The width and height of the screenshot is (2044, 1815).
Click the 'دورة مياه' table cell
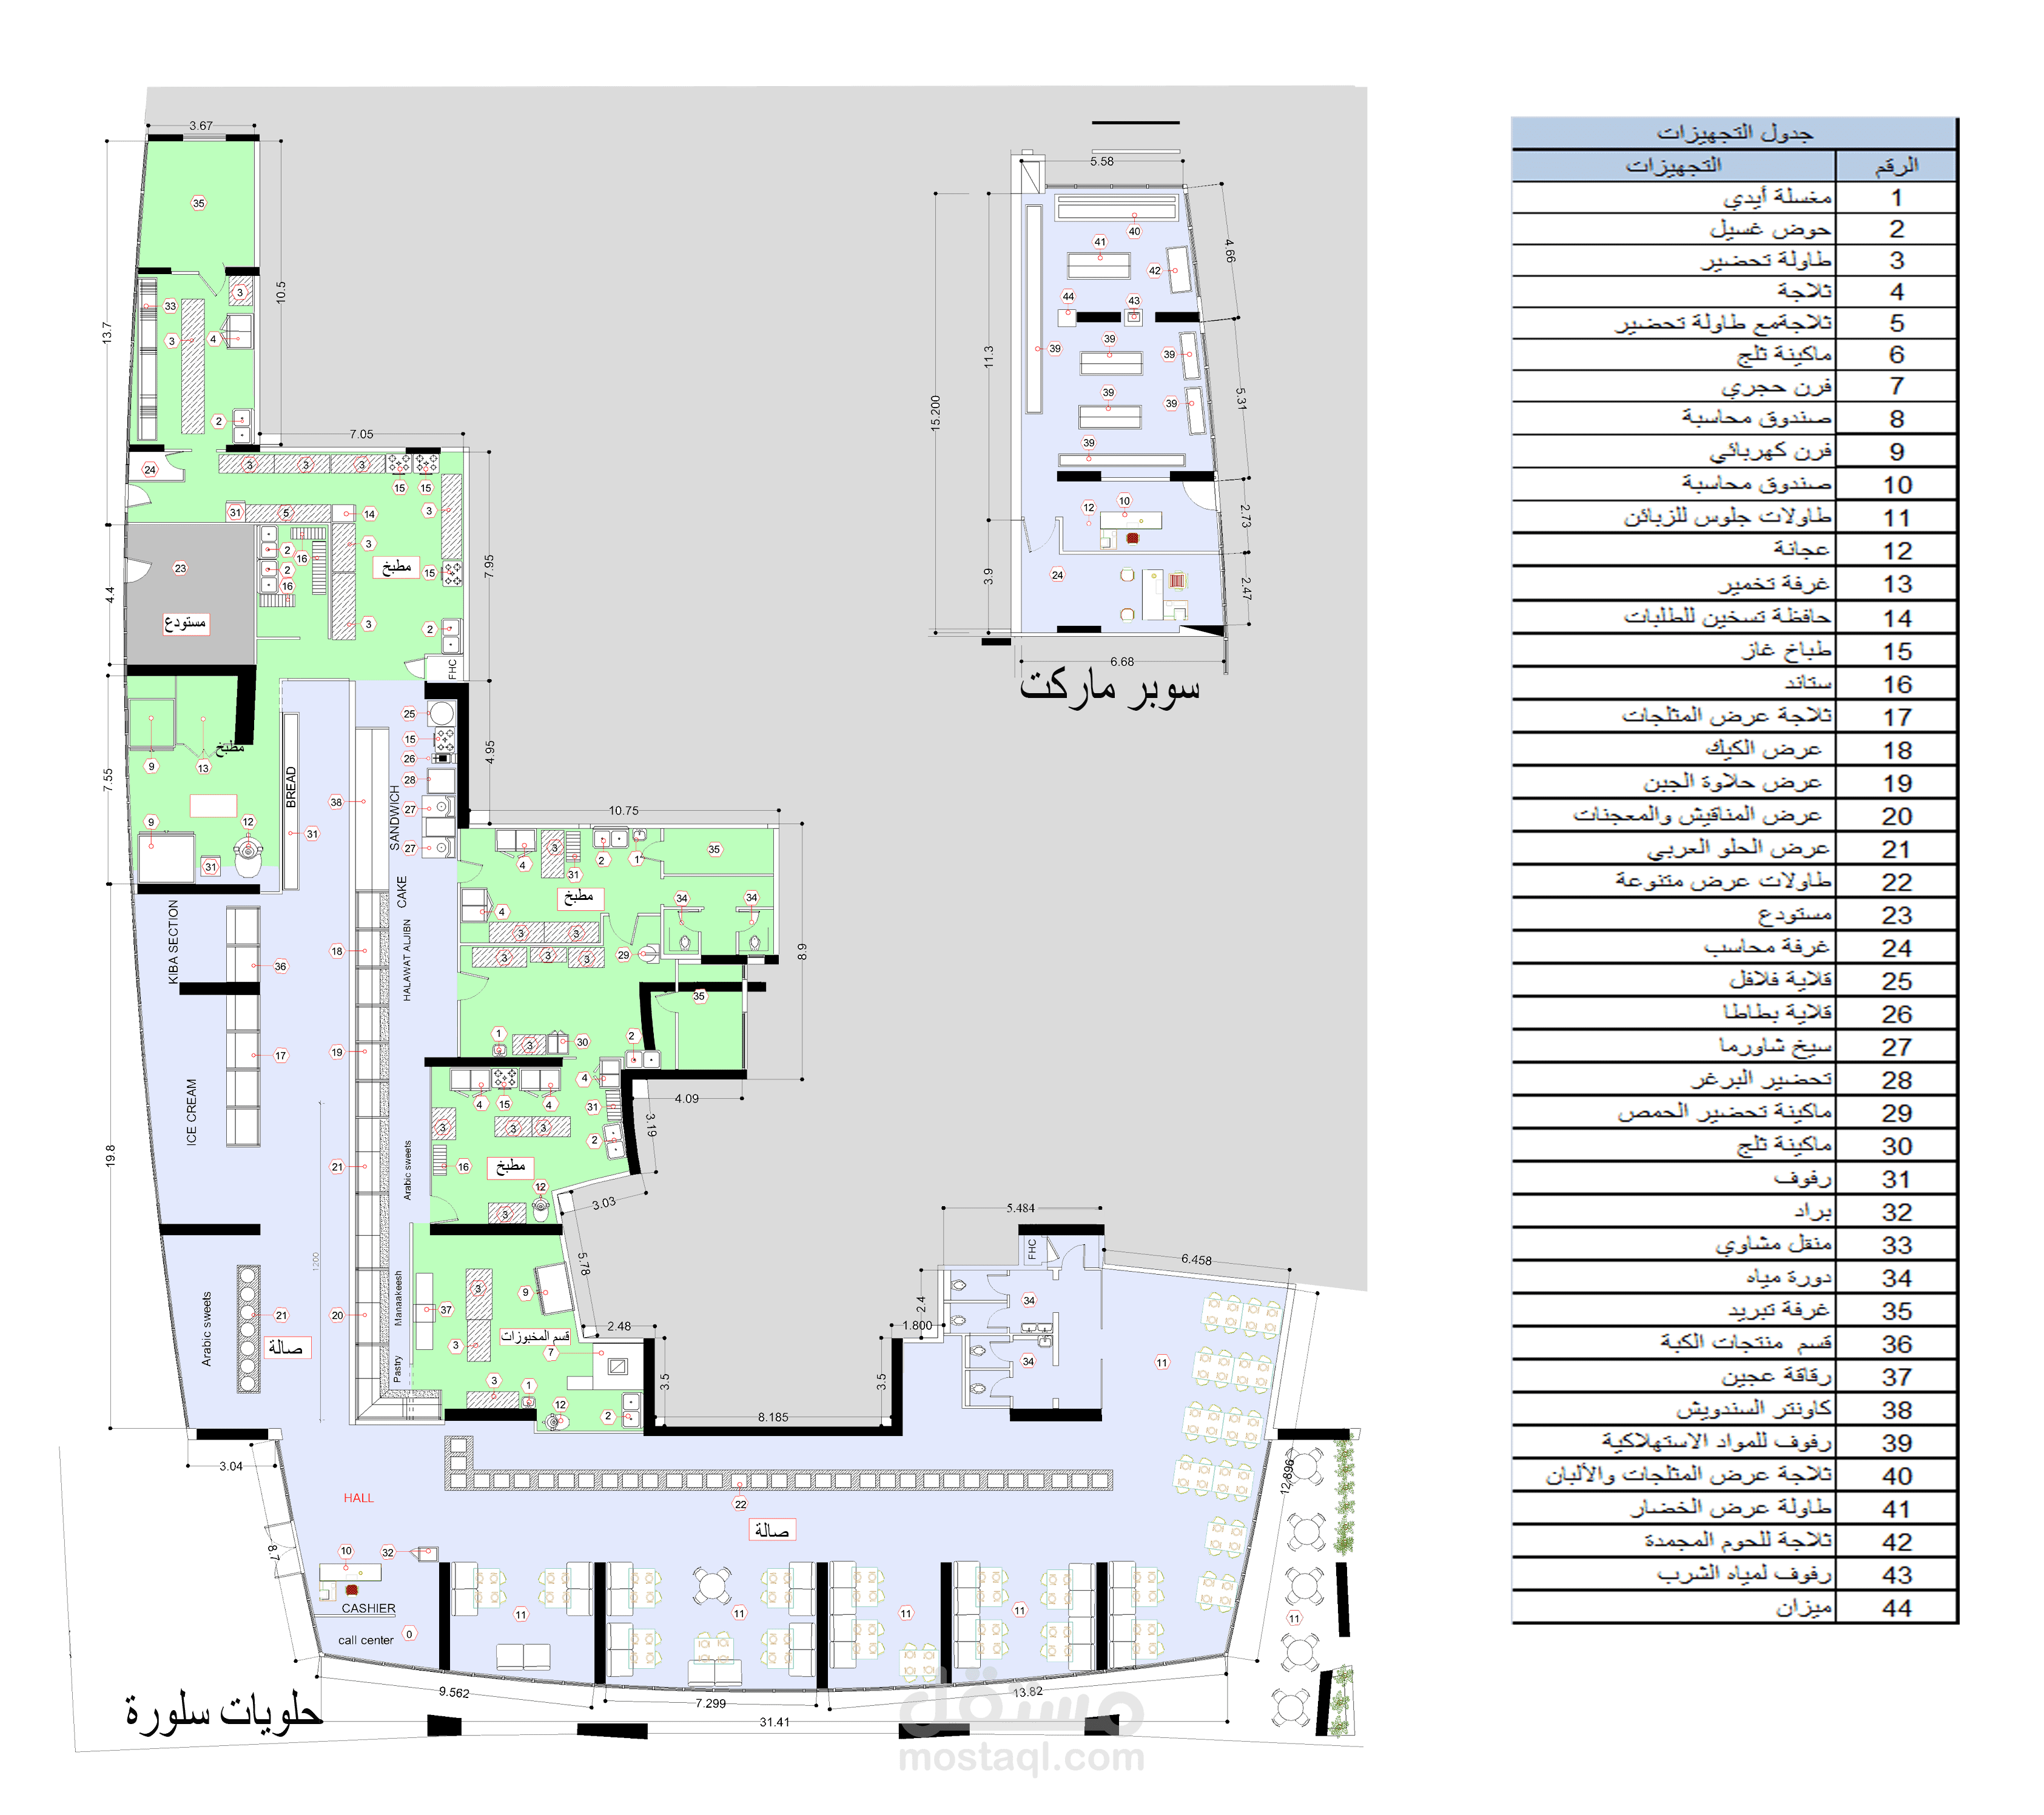(1789, 1277)
